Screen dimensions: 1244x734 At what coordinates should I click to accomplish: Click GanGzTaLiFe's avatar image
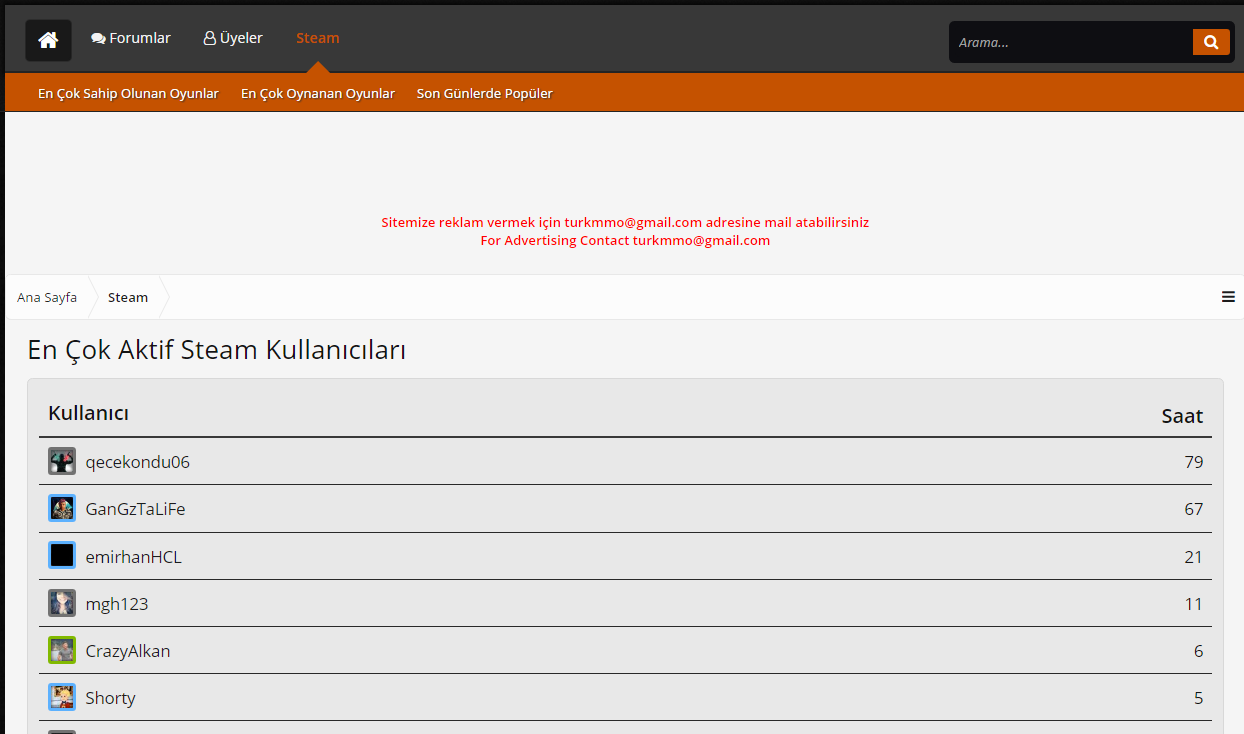[x=62, y=508]
